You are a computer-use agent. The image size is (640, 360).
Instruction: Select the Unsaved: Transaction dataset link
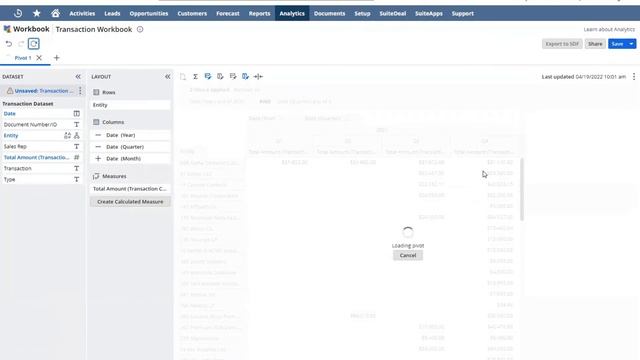point(44,91)
